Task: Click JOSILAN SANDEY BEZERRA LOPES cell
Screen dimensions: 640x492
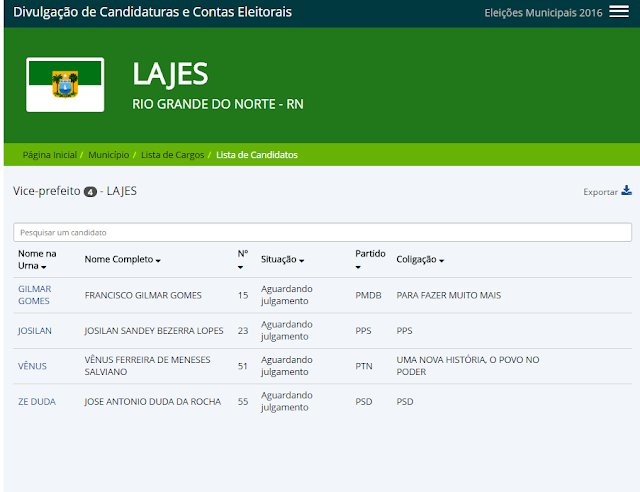Action: 154,330
